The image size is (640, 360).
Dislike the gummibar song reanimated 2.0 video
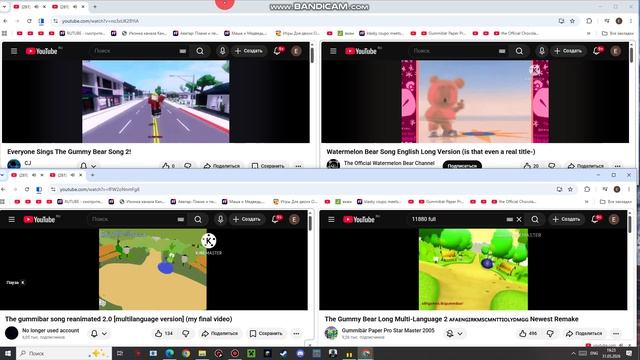[186, 333]
